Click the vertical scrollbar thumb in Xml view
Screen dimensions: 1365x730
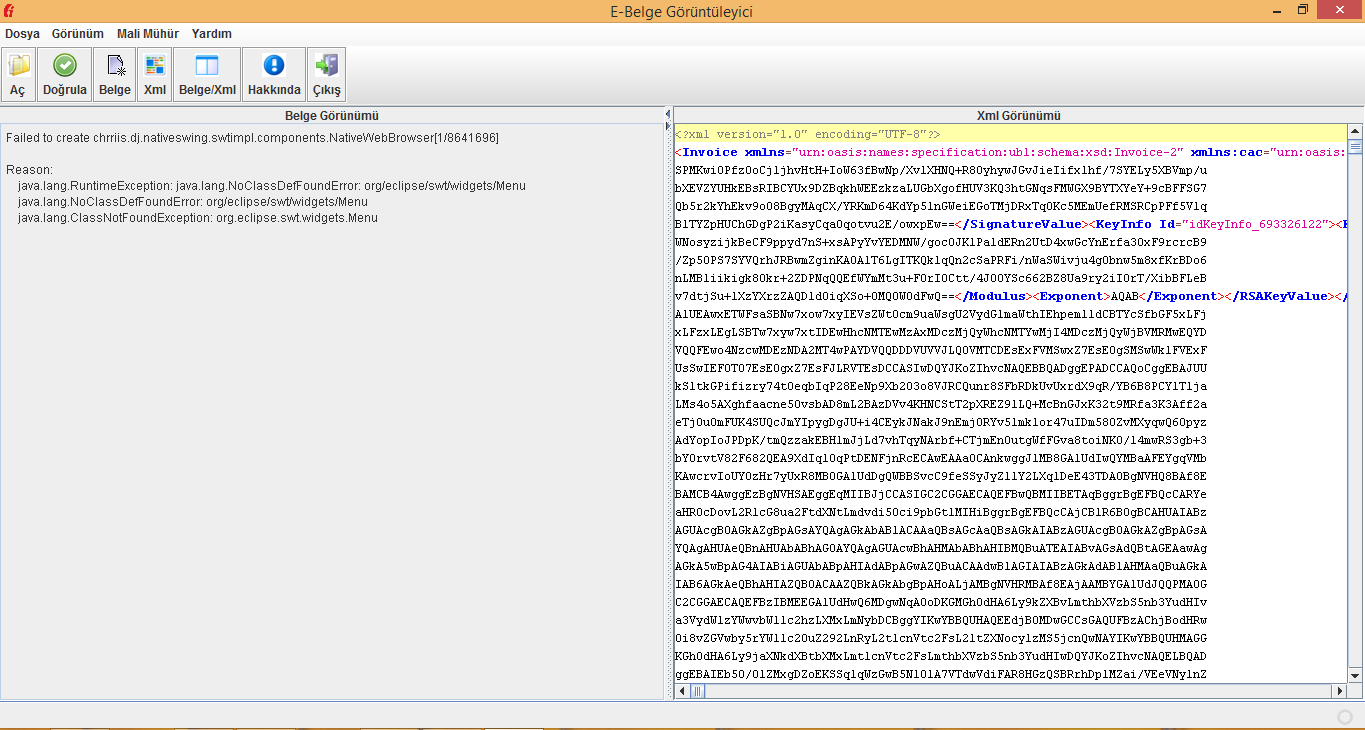1355,147
